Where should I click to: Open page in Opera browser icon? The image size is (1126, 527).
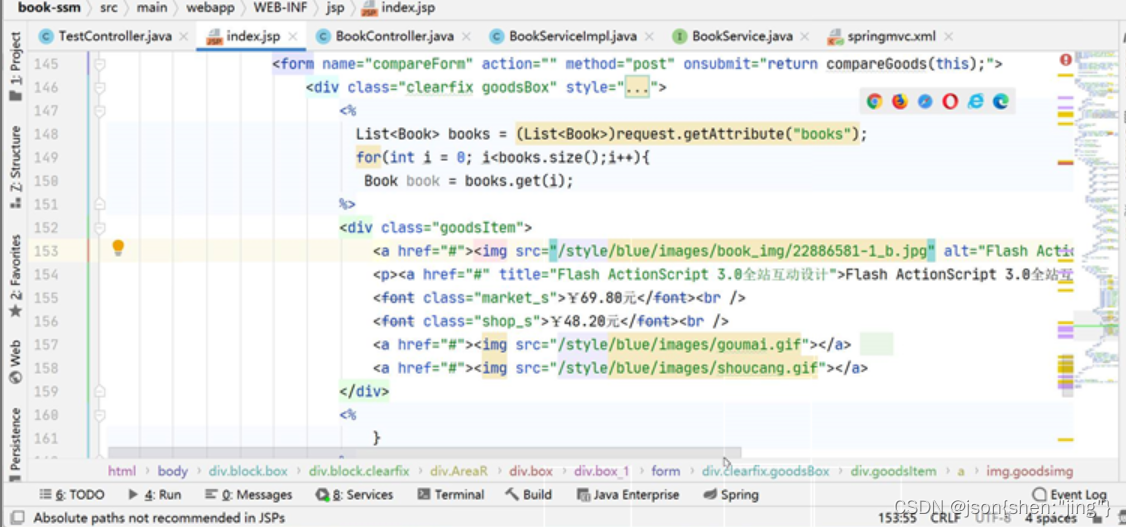(950, 101)
